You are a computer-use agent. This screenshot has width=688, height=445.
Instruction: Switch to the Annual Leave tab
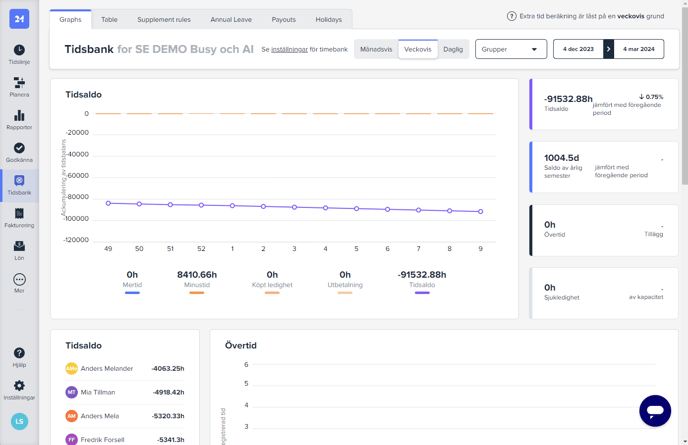point(231,19)
